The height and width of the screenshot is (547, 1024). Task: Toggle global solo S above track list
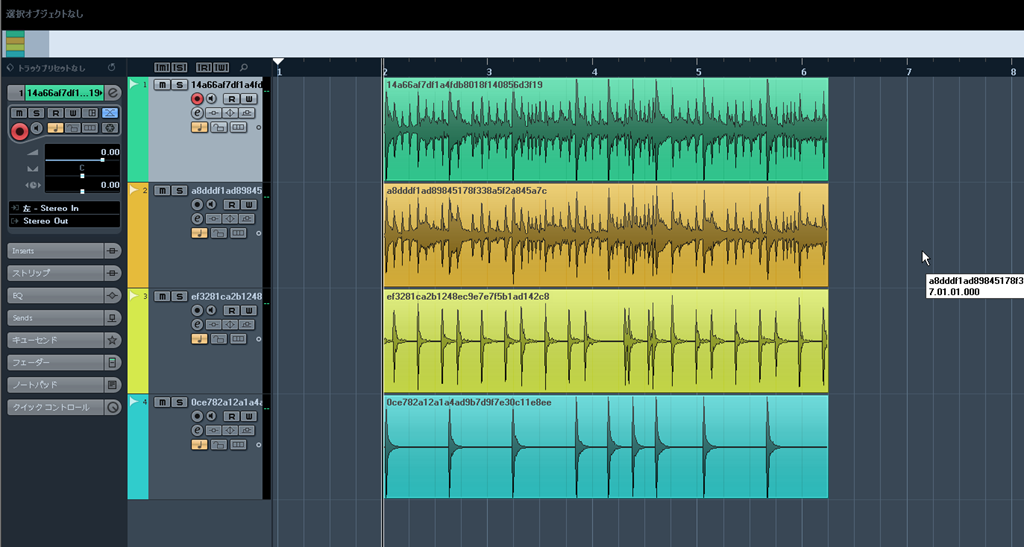coord(179,67)
